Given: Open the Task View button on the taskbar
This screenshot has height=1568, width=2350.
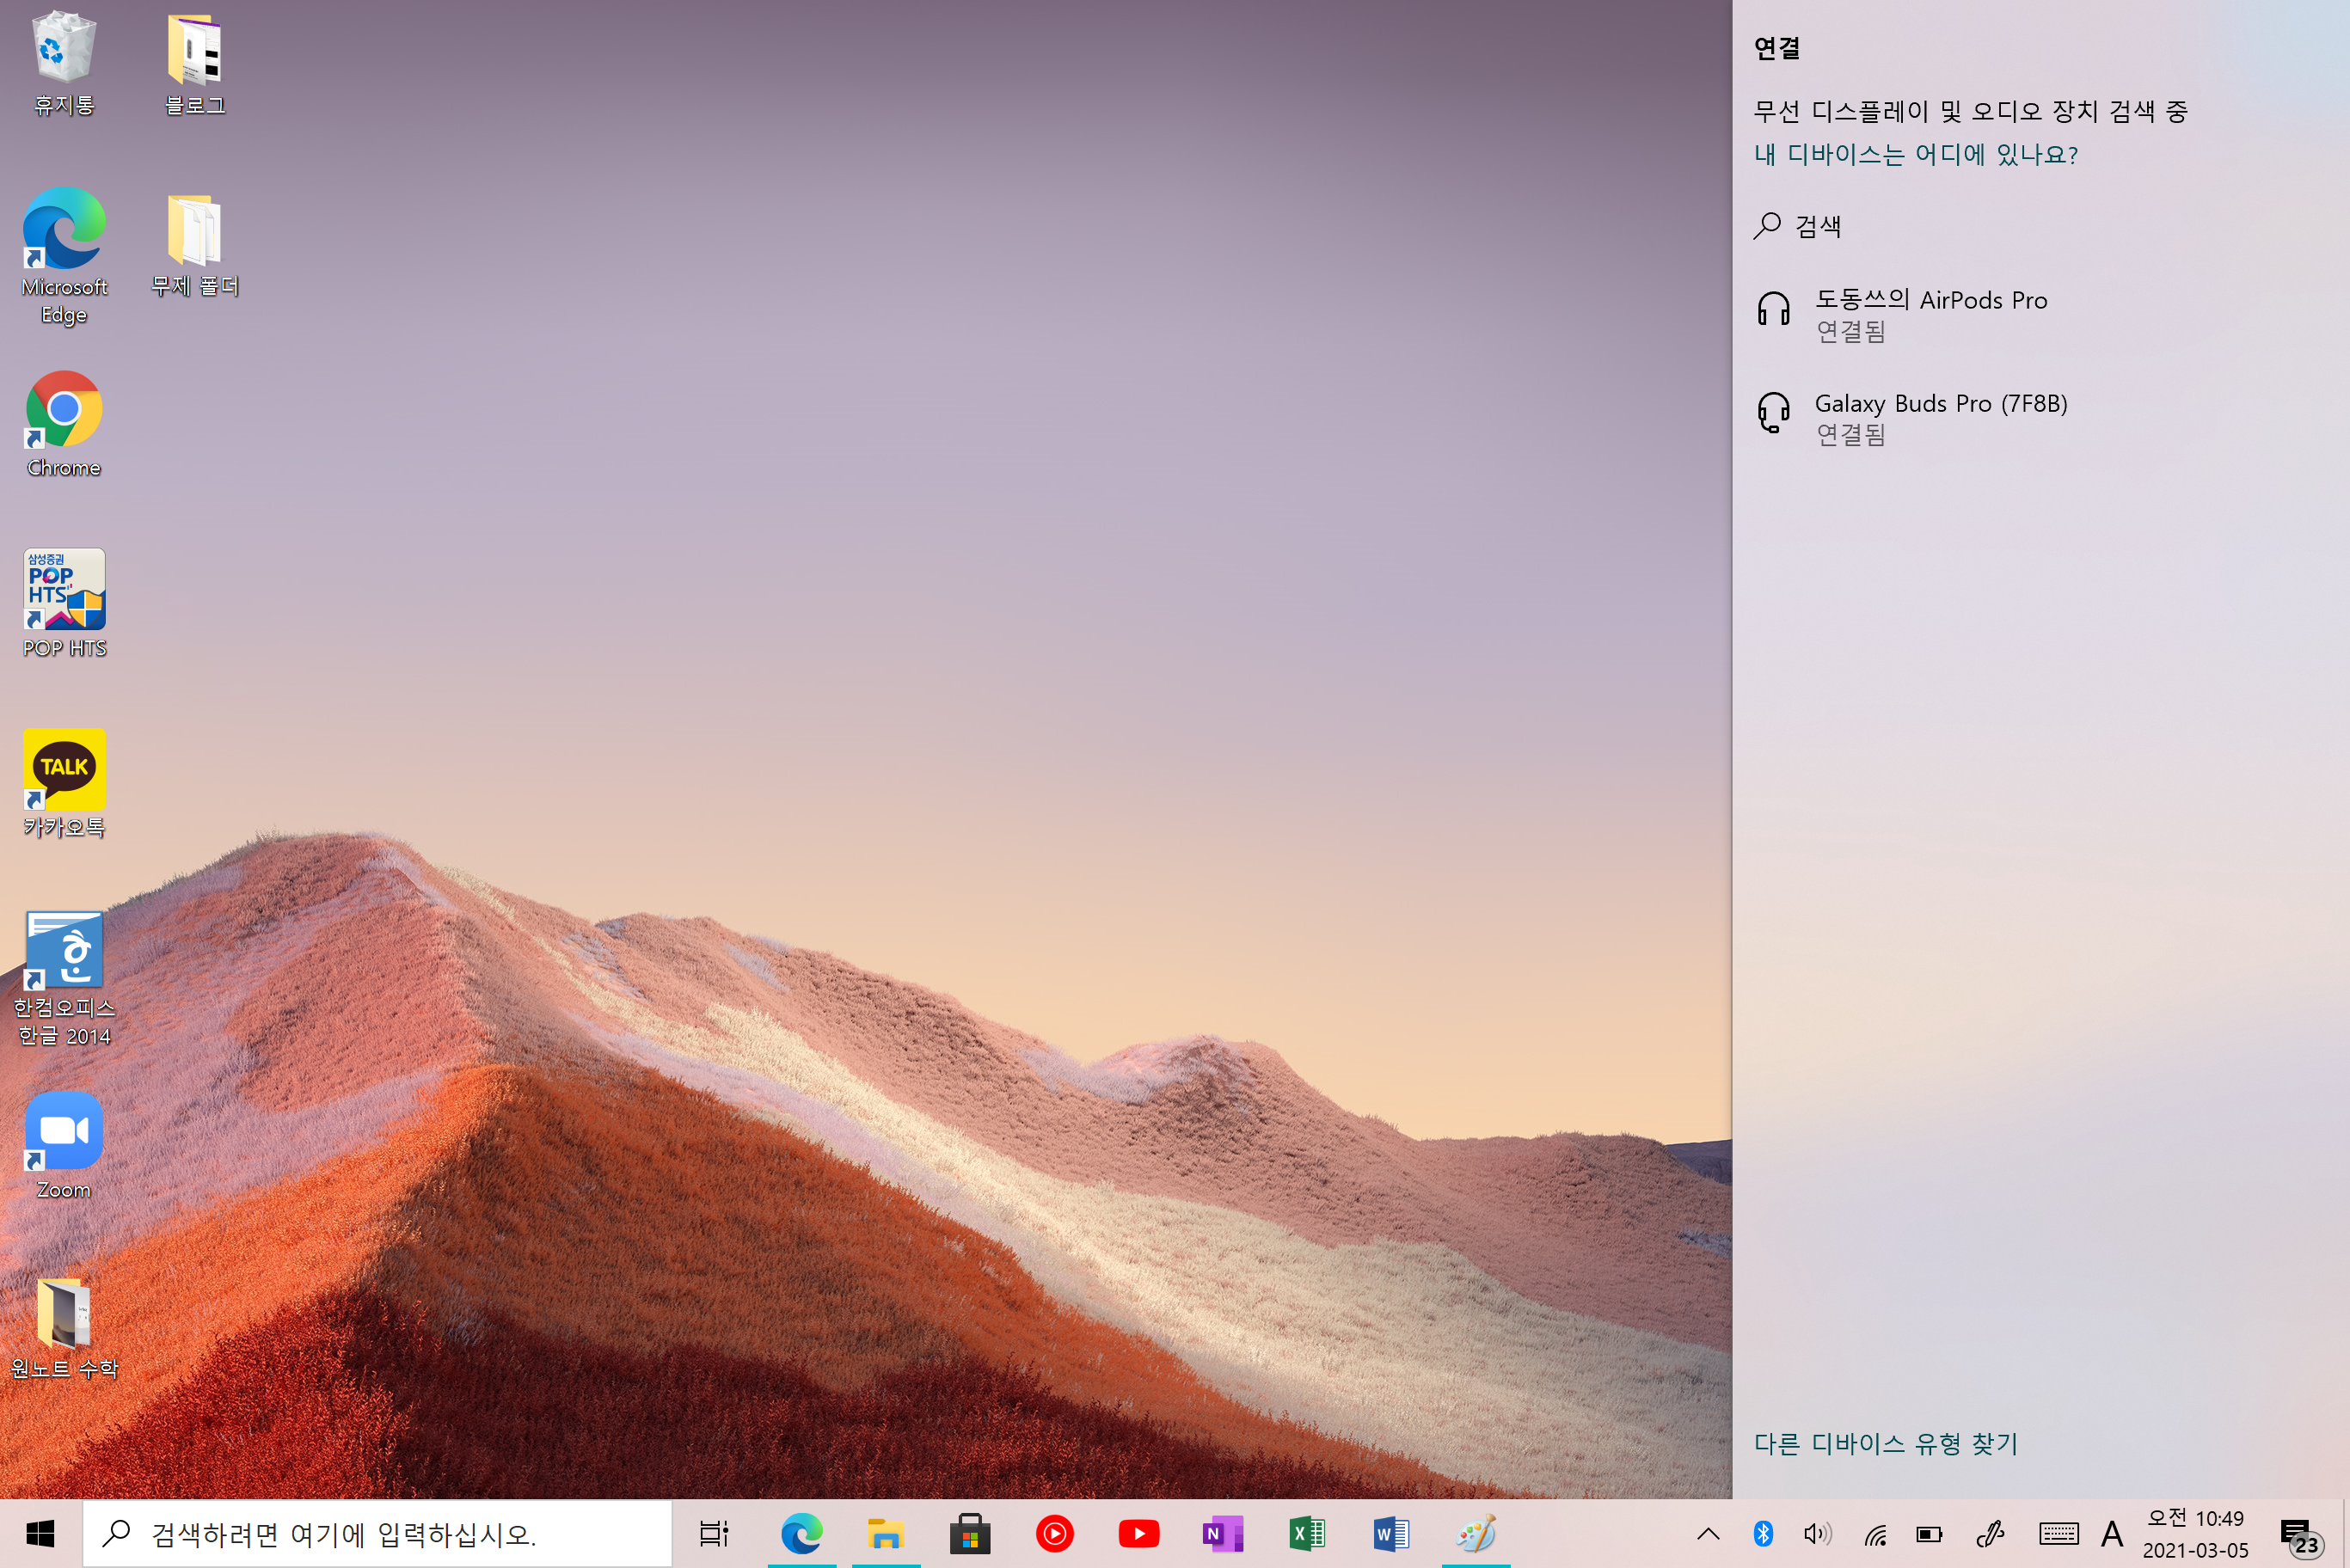Looking at the screenshot, I should click(x=714, y=1534).
